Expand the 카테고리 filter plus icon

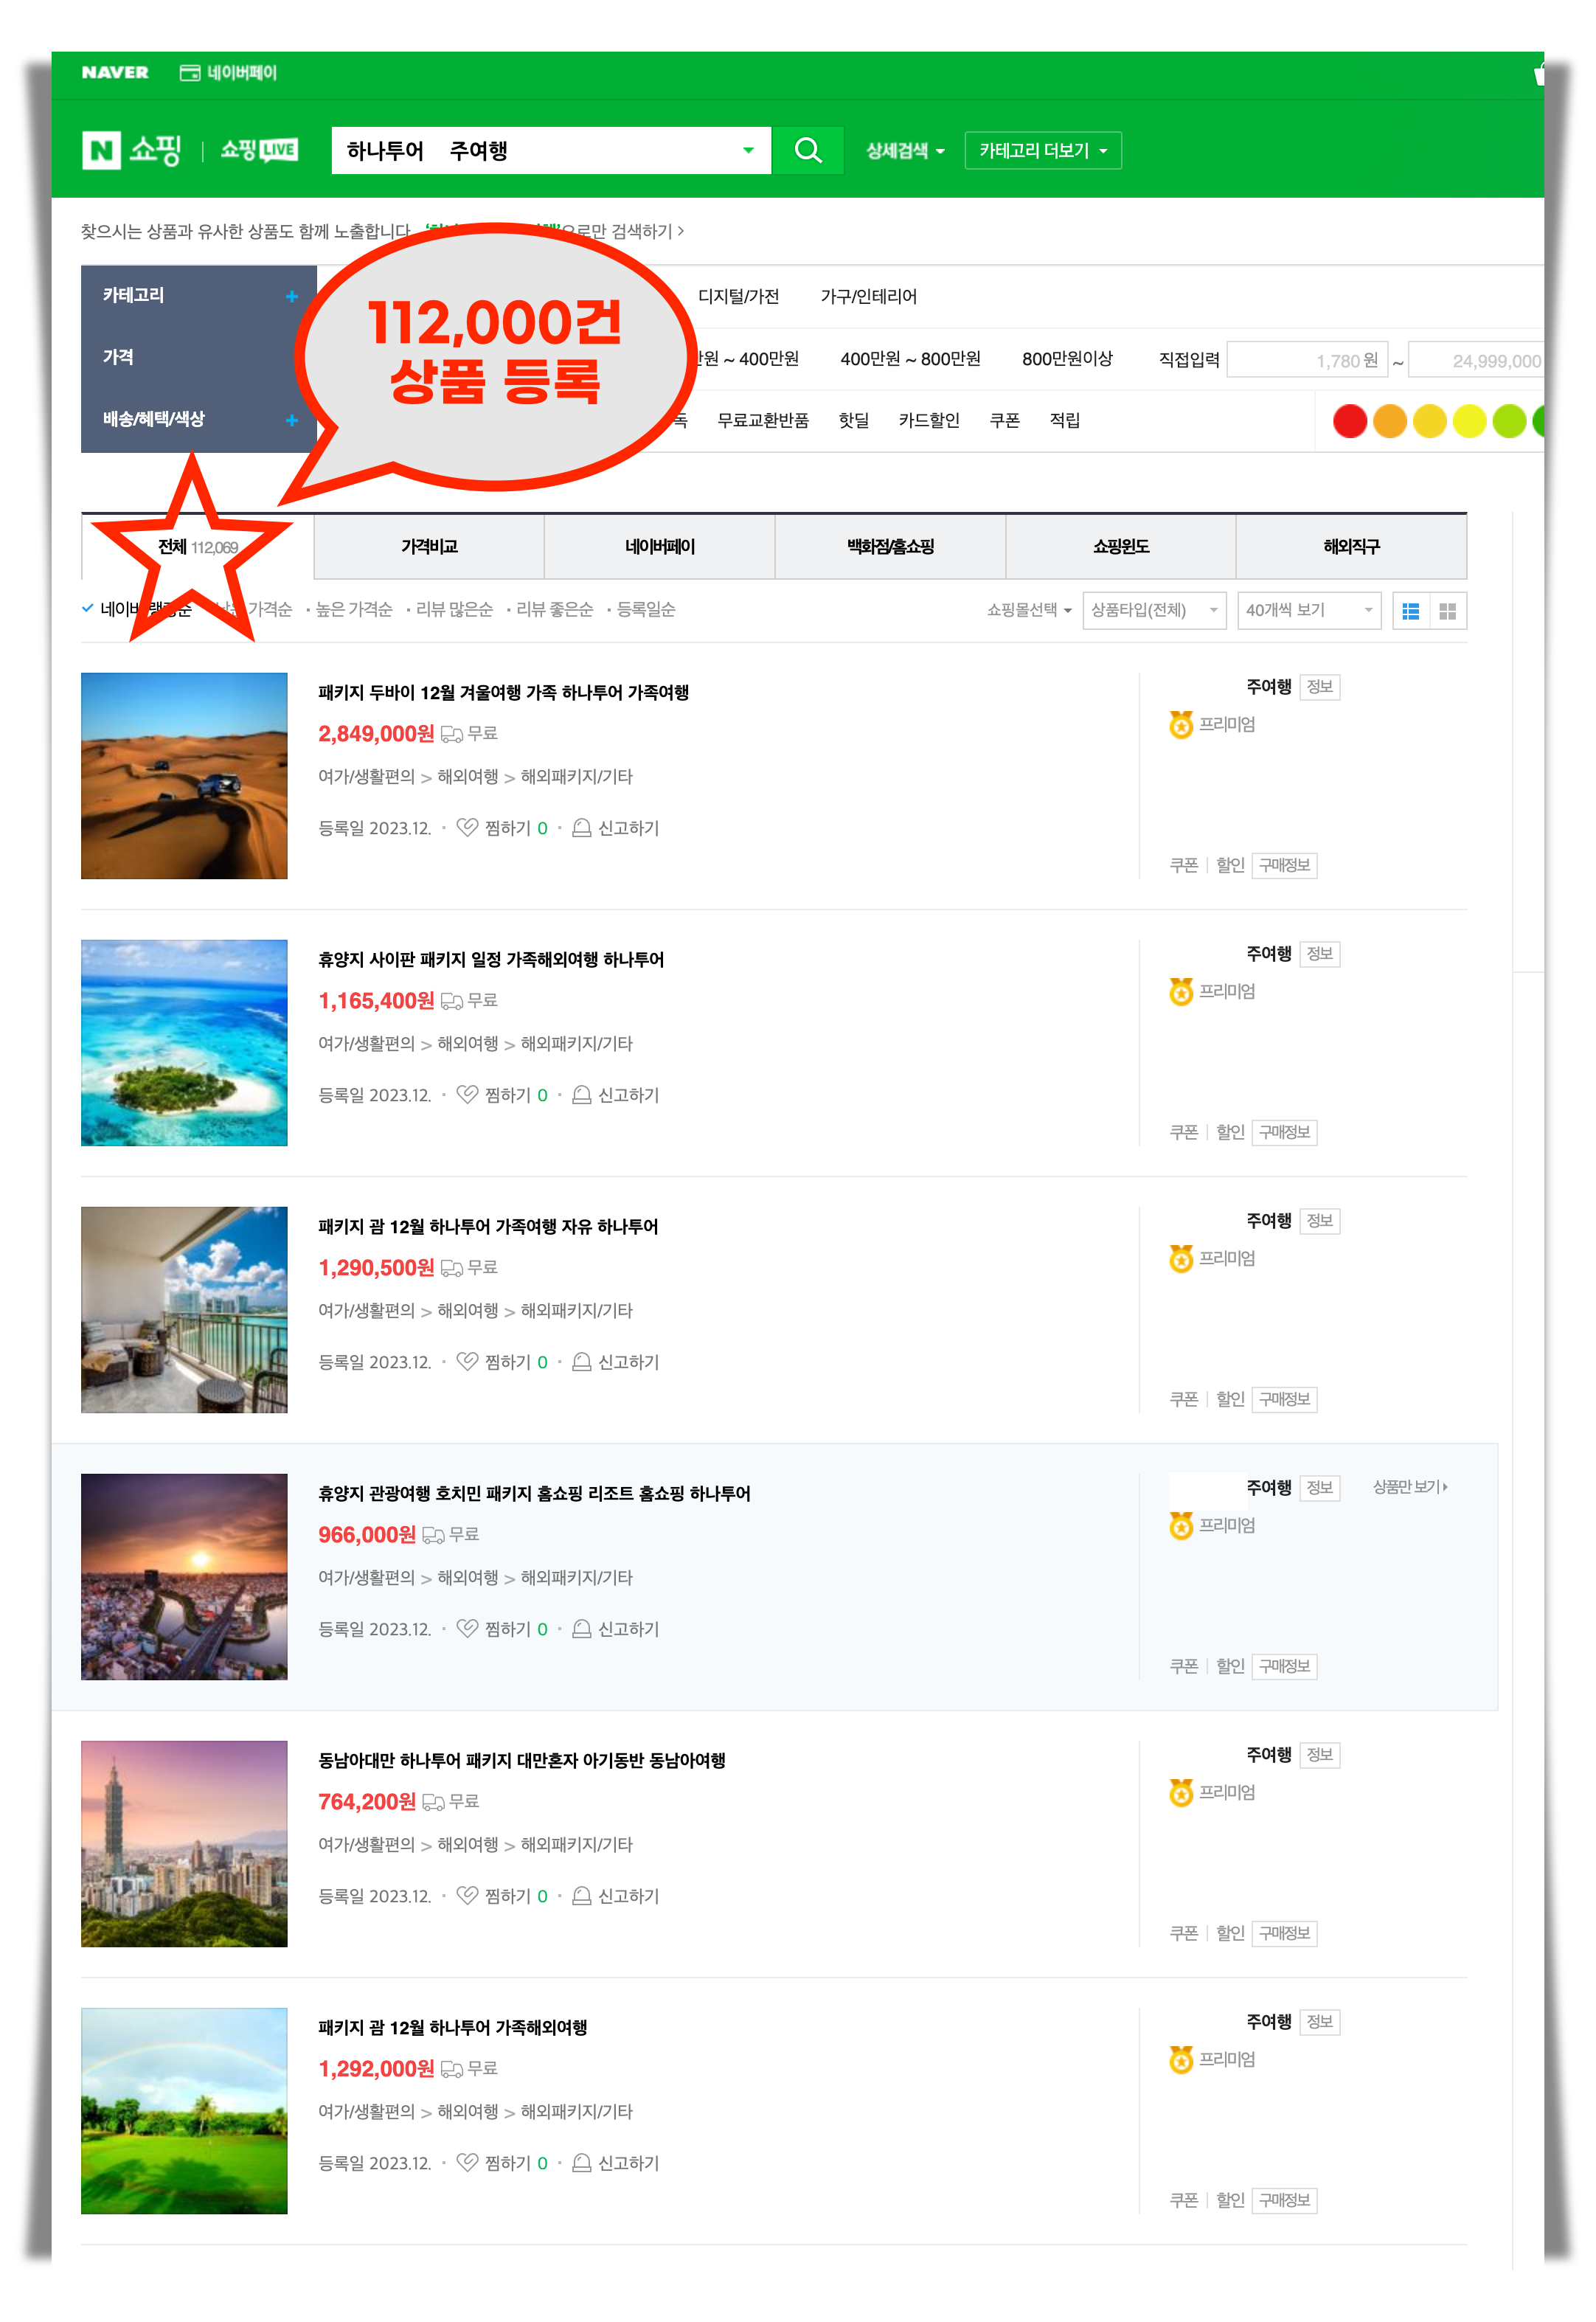coord(292,296)
